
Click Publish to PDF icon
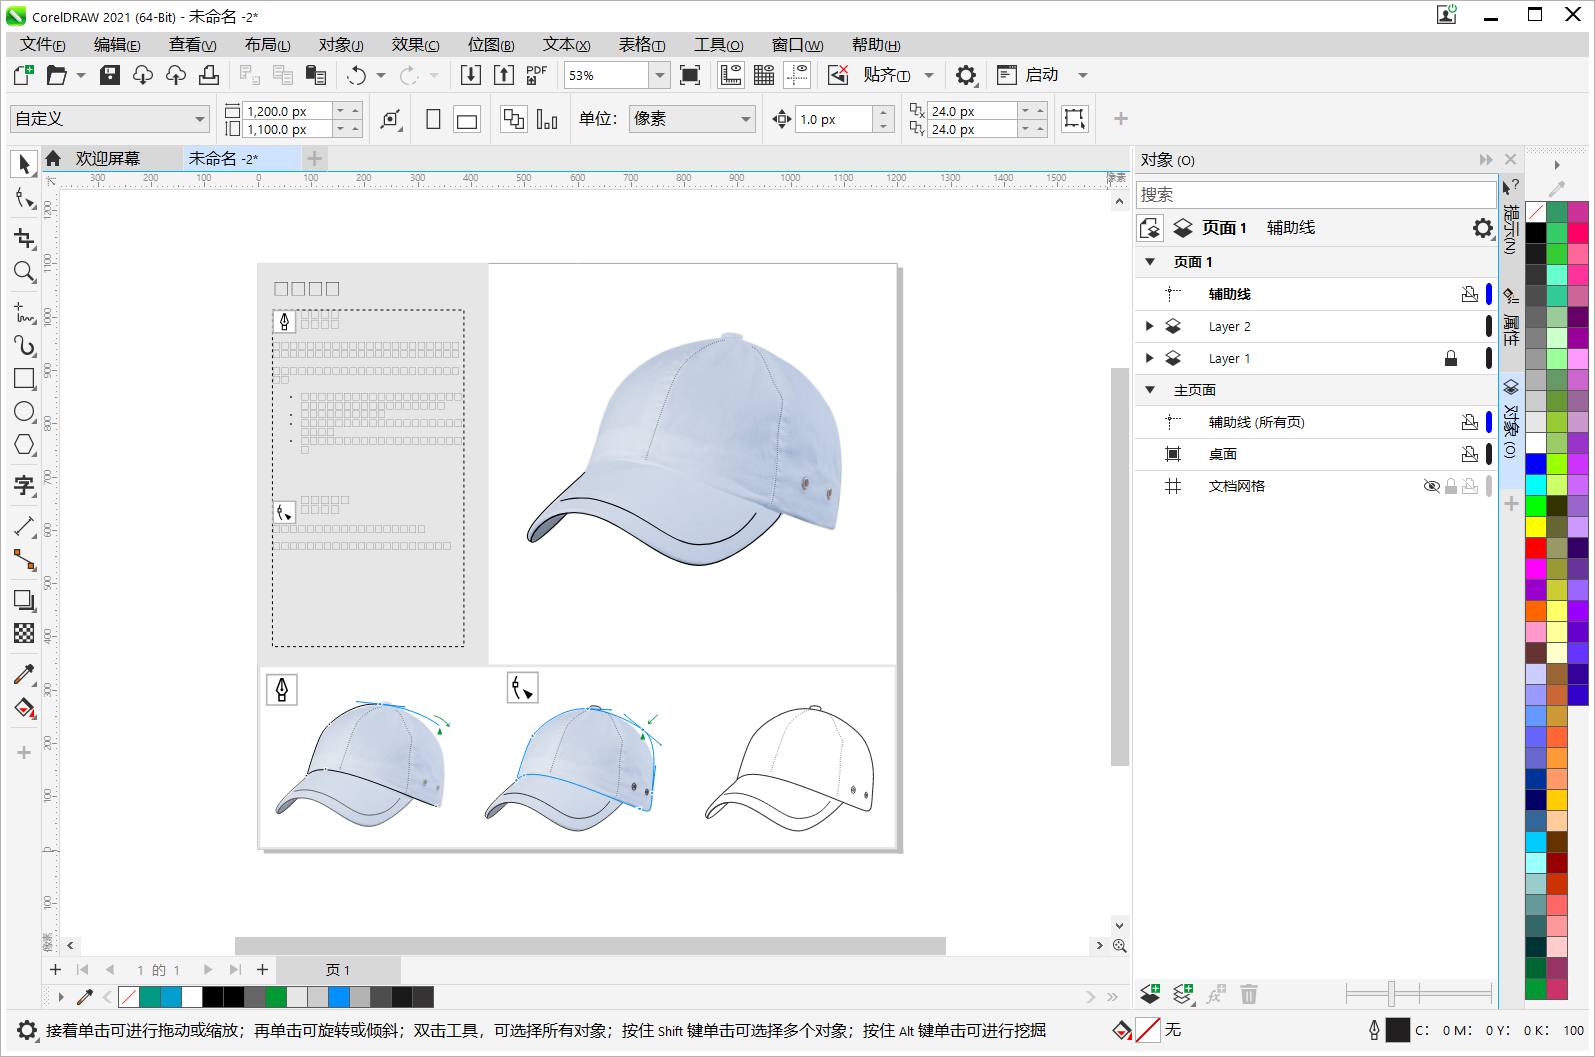click(537, 75)
